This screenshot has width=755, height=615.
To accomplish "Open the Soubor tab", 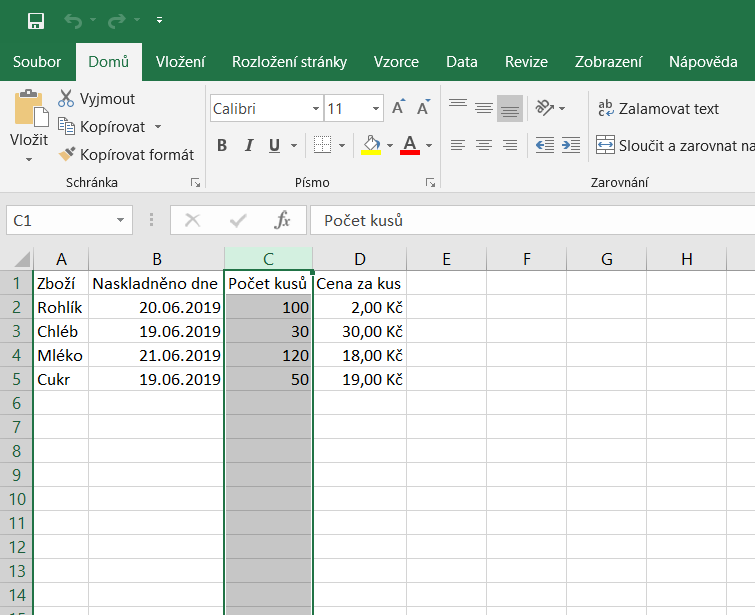I will pyautogui.click(x=37, y=62).
